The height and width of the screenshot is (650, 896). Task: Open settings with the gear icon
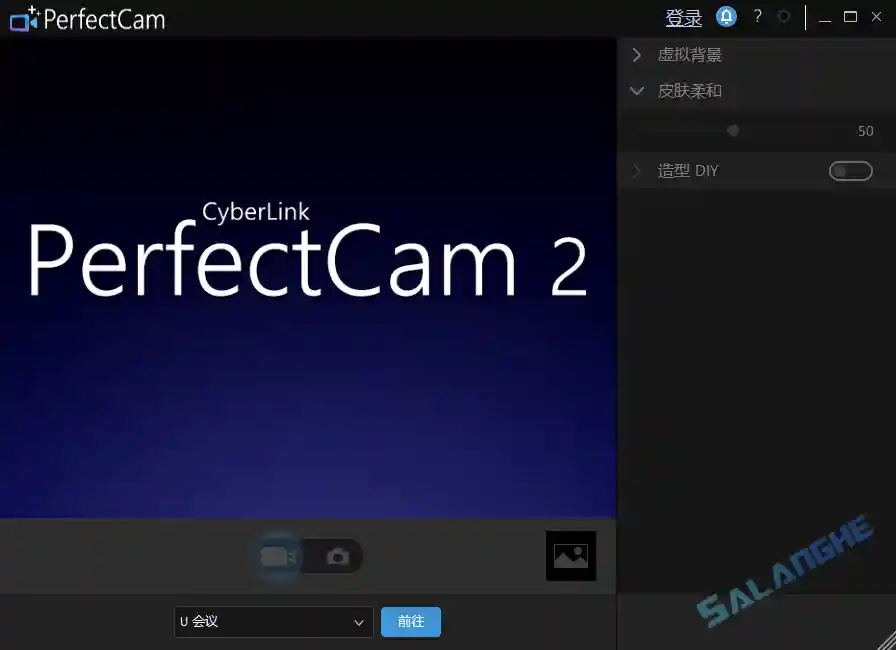pyautogui.click(x=784, y=16)
